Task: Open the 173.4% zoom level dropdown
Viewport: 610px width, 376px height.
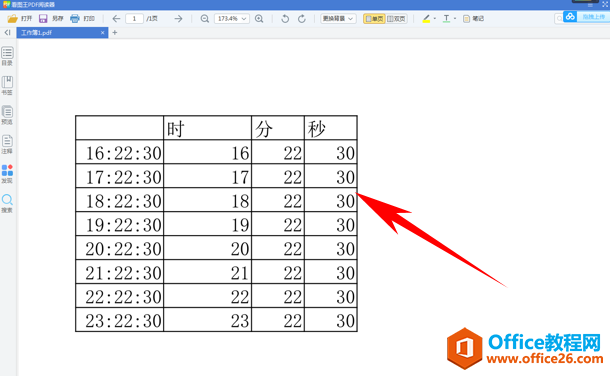Action: pos(232,18)
